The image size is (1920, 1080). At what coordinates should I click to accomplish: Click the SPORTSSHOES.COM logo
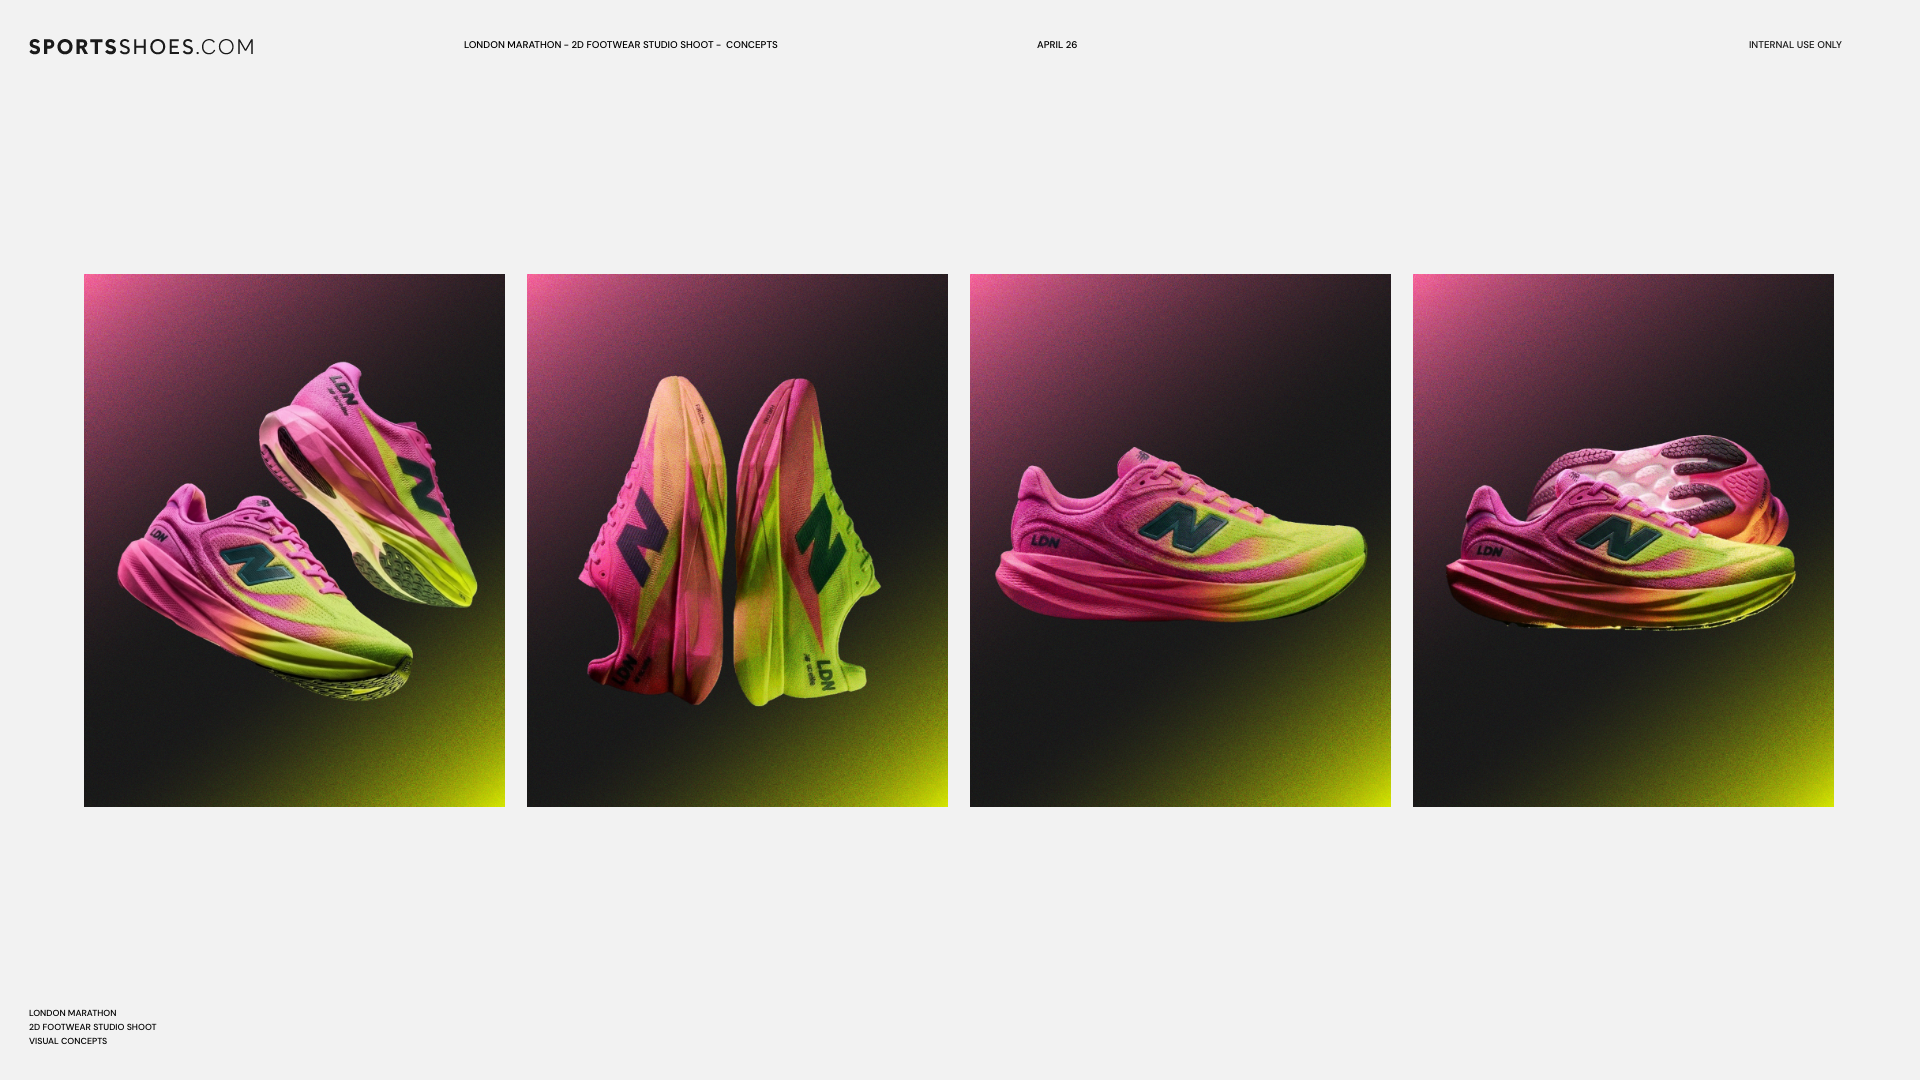[x=141, y=47]
